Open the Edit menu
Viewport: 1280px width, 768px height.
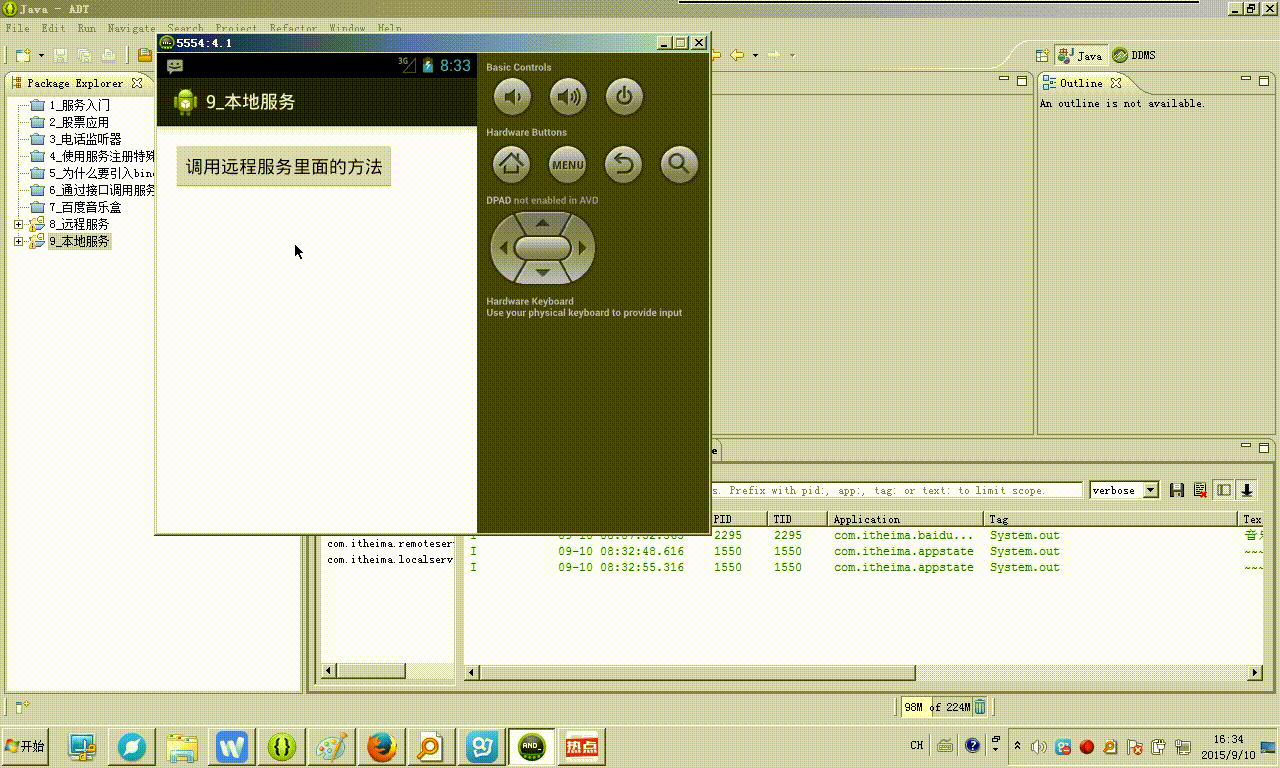tap(53, 28)
